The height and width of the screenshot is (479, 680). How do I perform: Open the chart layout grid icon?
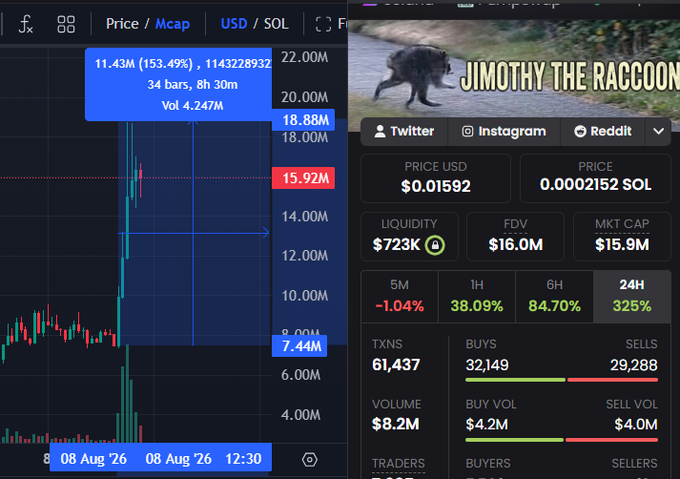[66, 24]
